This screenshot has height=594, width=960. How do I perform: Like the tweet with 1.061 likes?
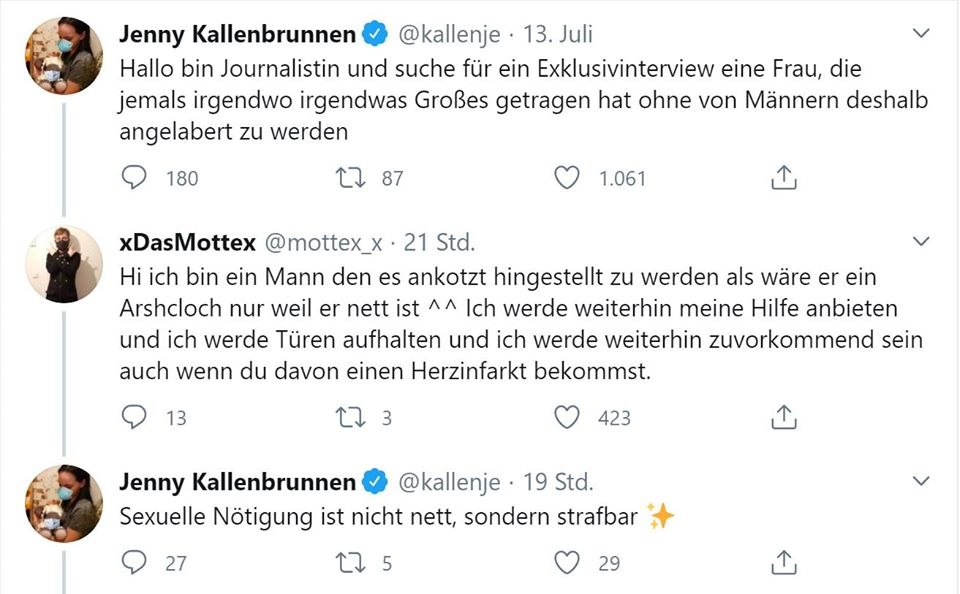567,178
